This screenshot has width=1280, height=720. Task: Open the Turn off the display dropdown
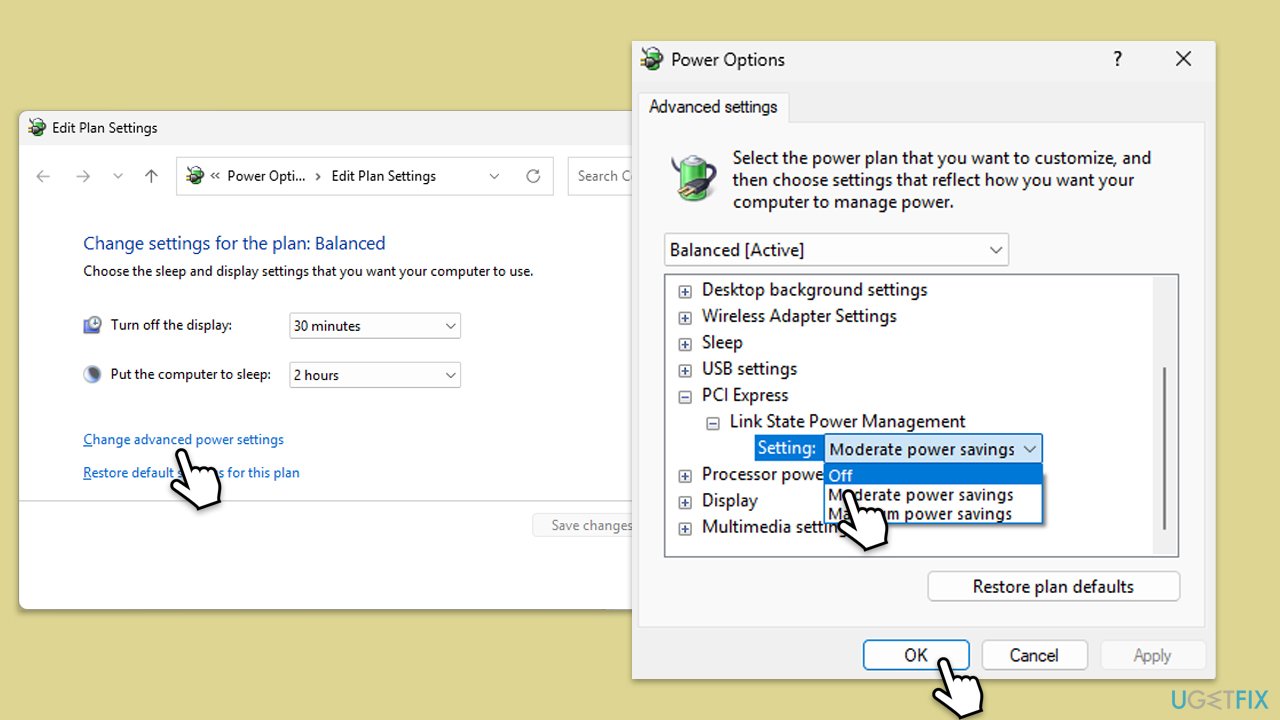374,326
